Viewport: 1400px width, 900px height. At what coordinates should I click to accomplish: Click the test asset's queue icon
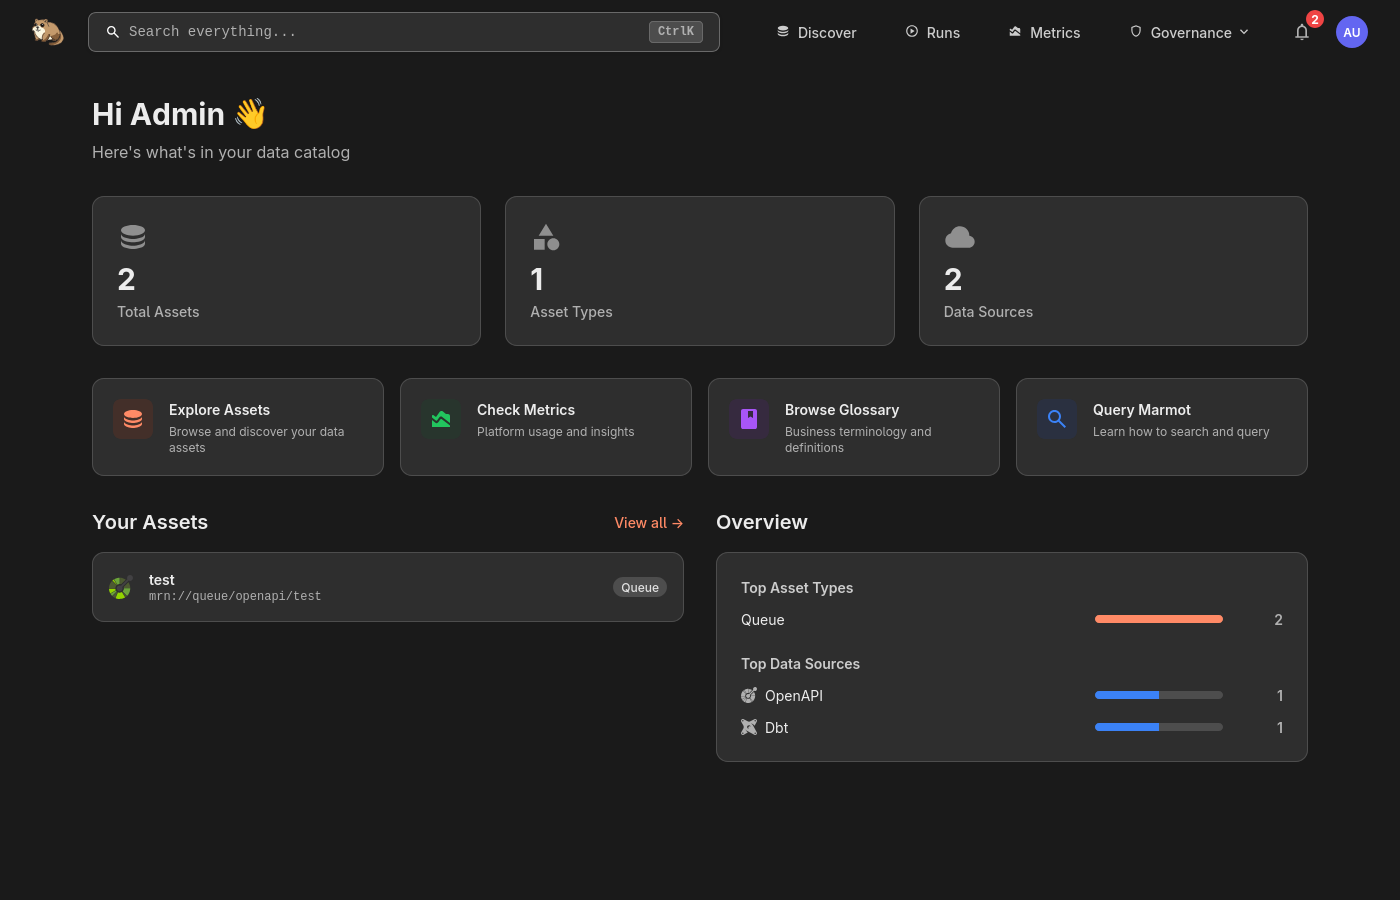[120, 588]
